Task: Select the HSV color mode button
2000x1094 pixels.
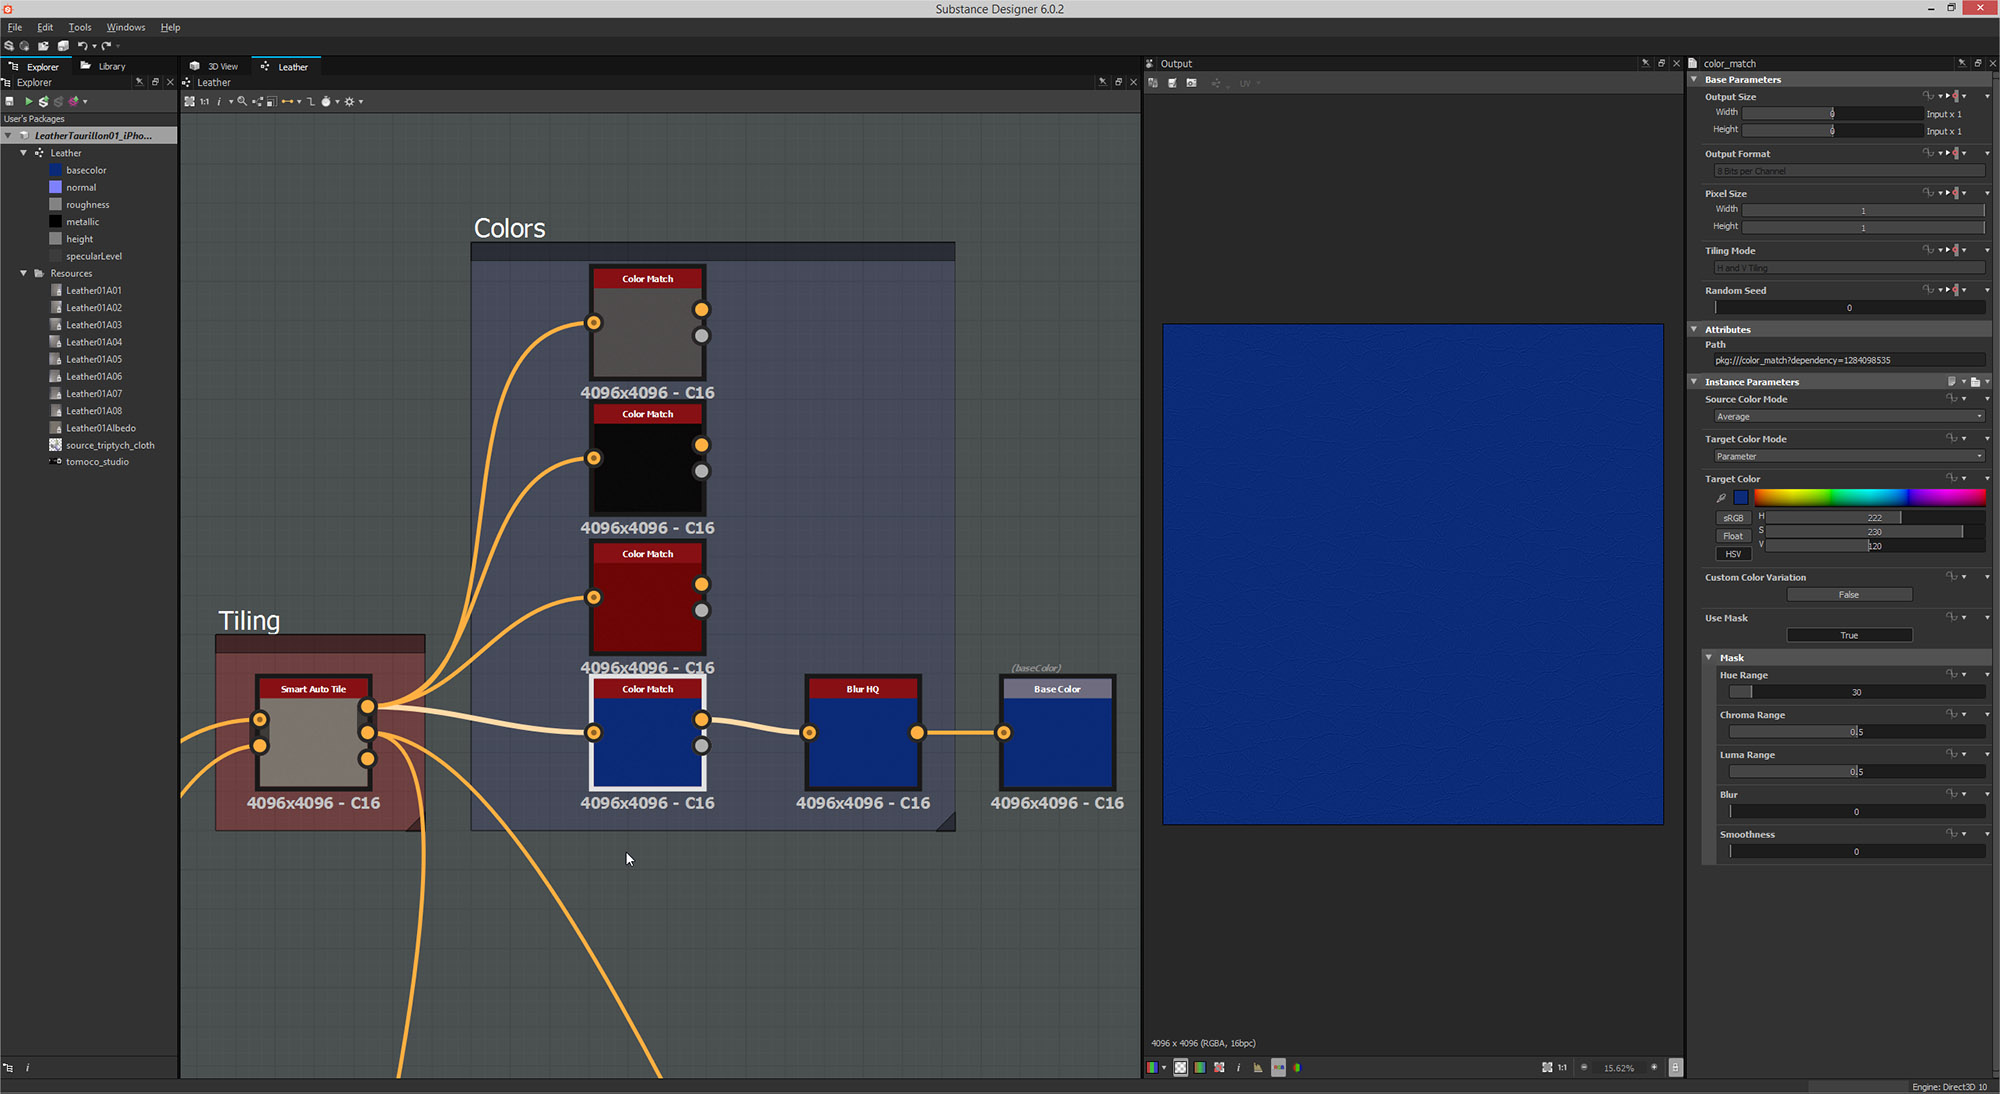Action: tap(1733, 554)
